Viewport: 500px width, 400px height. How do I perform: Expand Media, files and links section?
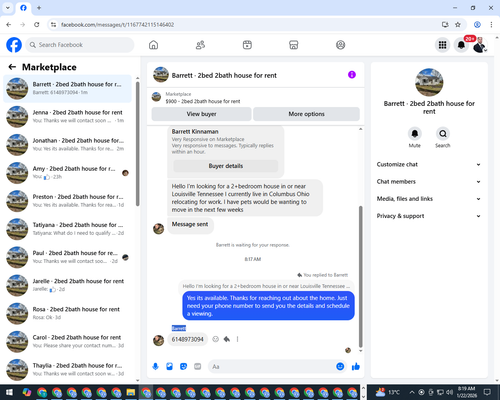coord(429,199)
